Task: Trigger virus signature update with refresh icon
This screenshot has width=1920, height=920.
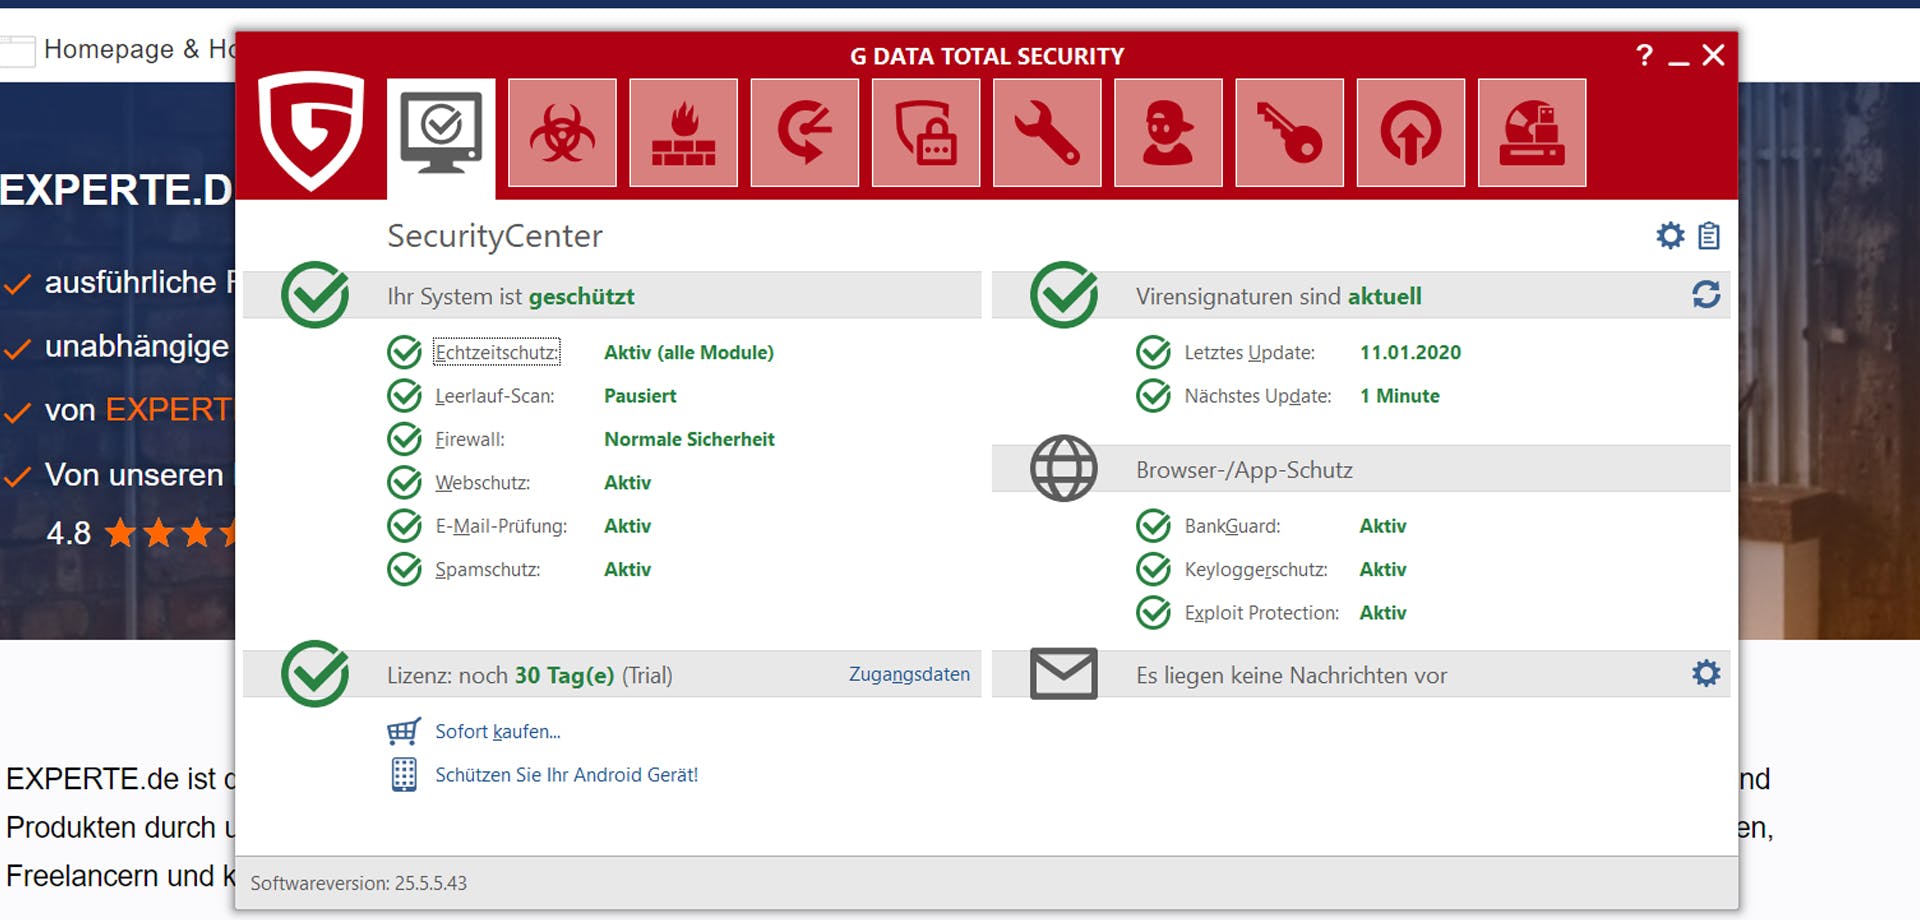Action: (x=1705, y=295)
